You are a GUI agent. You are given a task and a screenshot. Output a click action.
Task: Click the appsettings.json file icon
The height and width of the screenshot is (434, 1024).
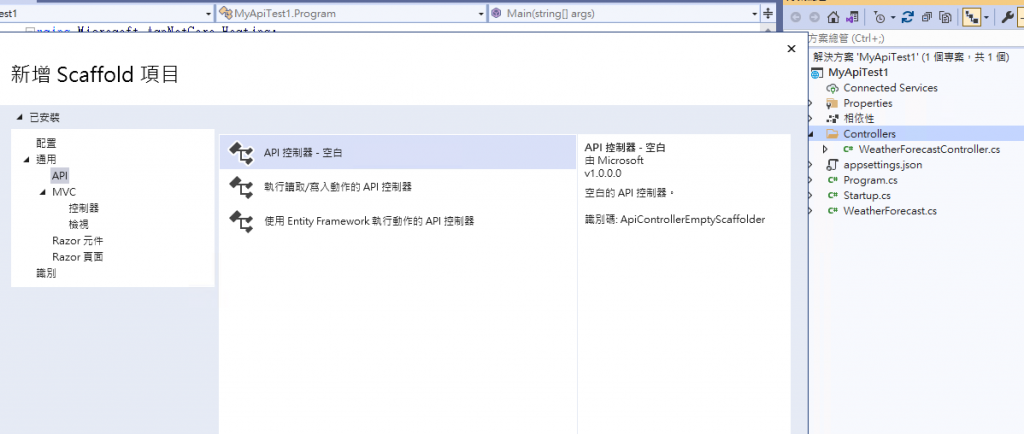click(832, 164)
